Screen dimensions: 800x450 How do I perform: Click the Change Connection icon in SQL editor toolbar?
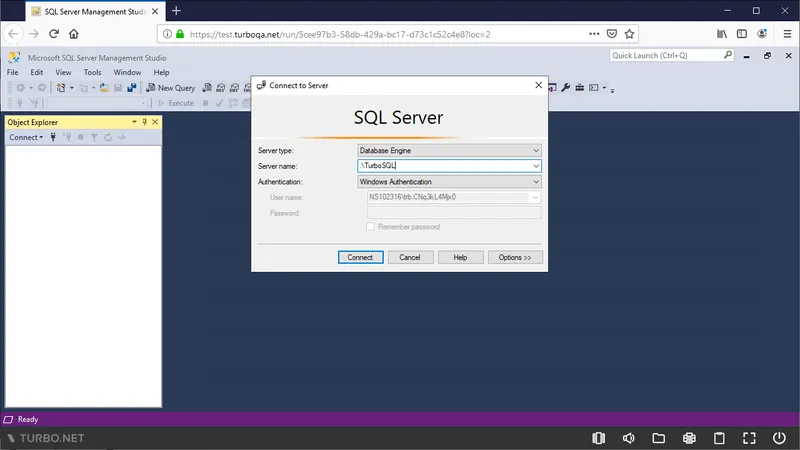tap(34, 103)
